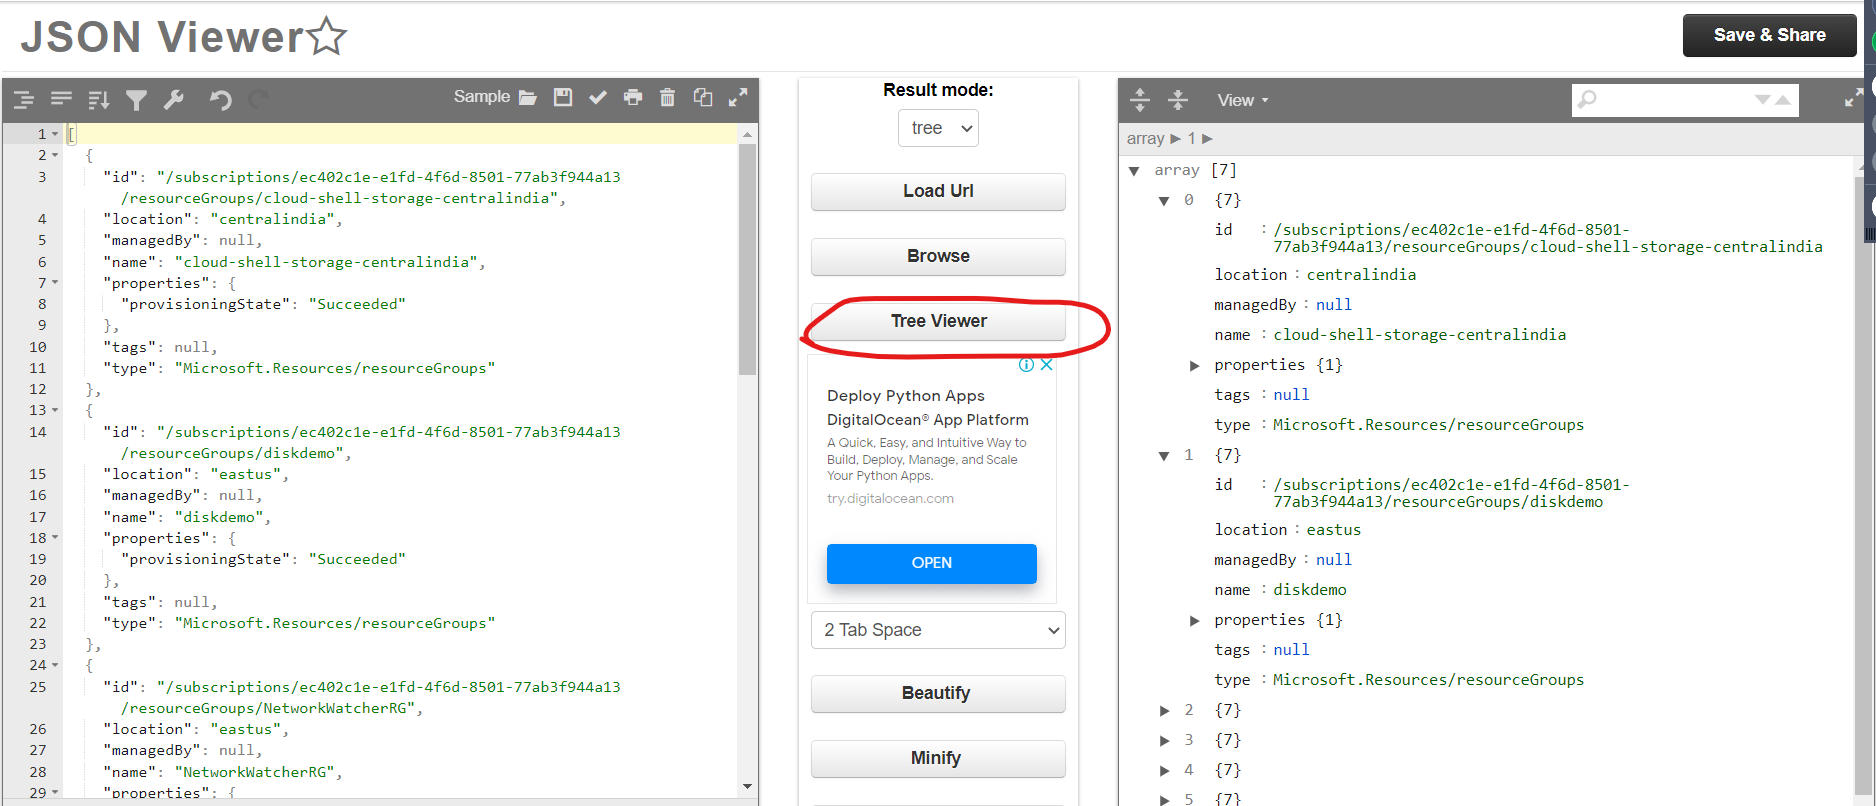
Task: Expand tree item 3
Action: pyautogui.click(x=1164, y=741)
